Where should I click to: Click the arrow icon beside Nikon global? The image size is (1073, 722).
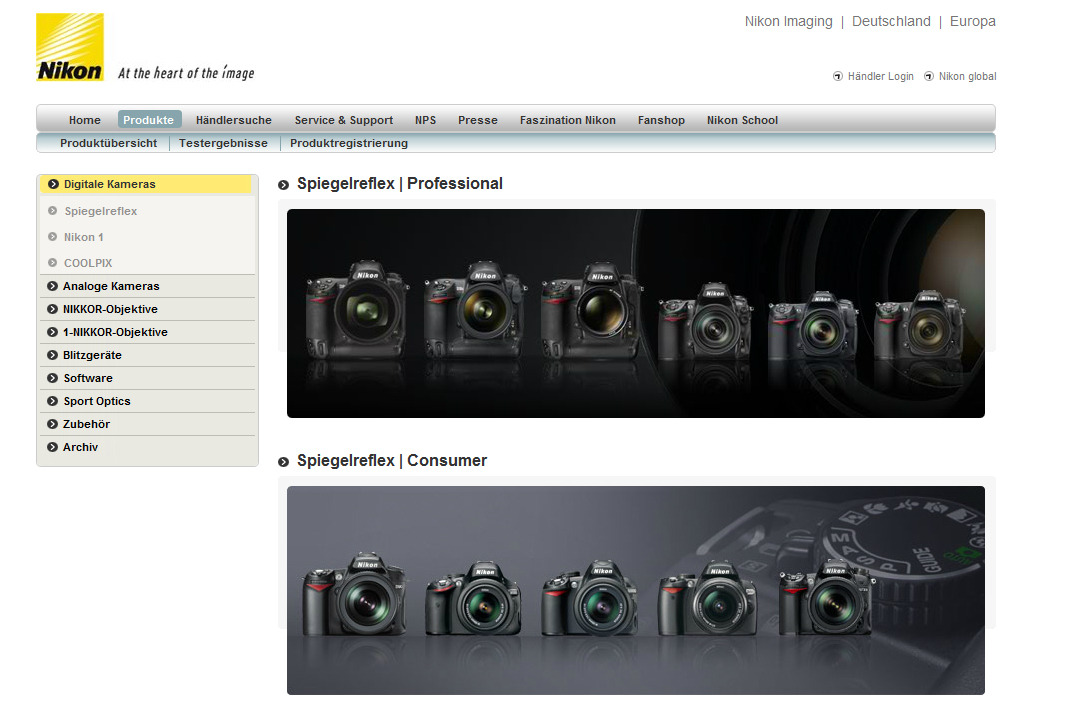tap(929, 76)
